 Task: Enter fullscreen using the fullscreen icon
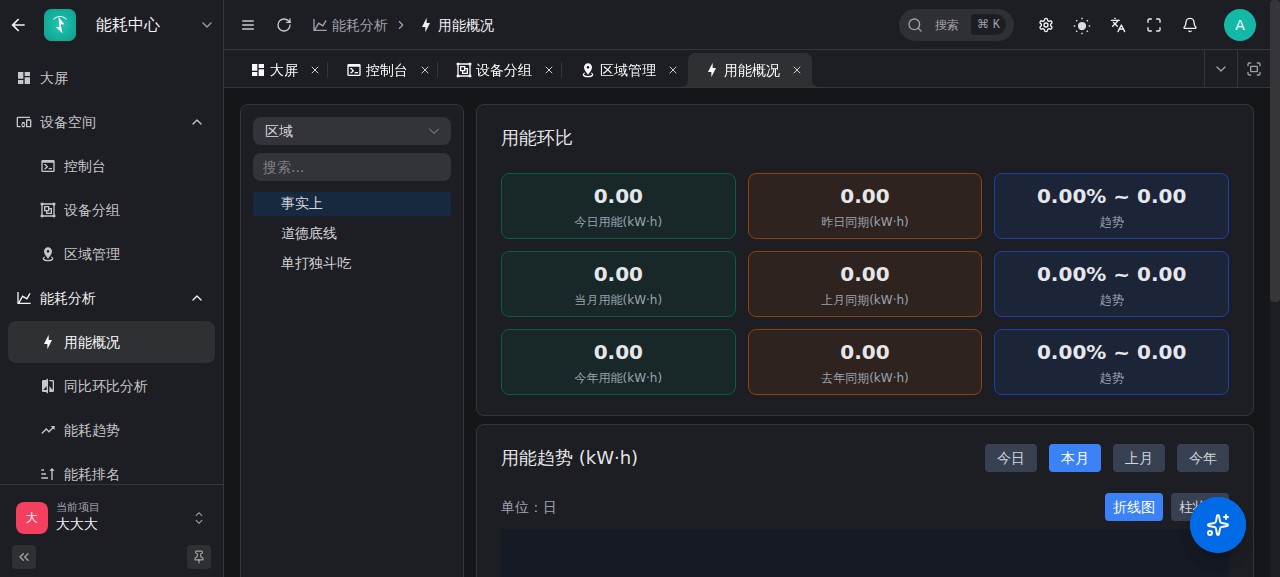(1154, 25)
